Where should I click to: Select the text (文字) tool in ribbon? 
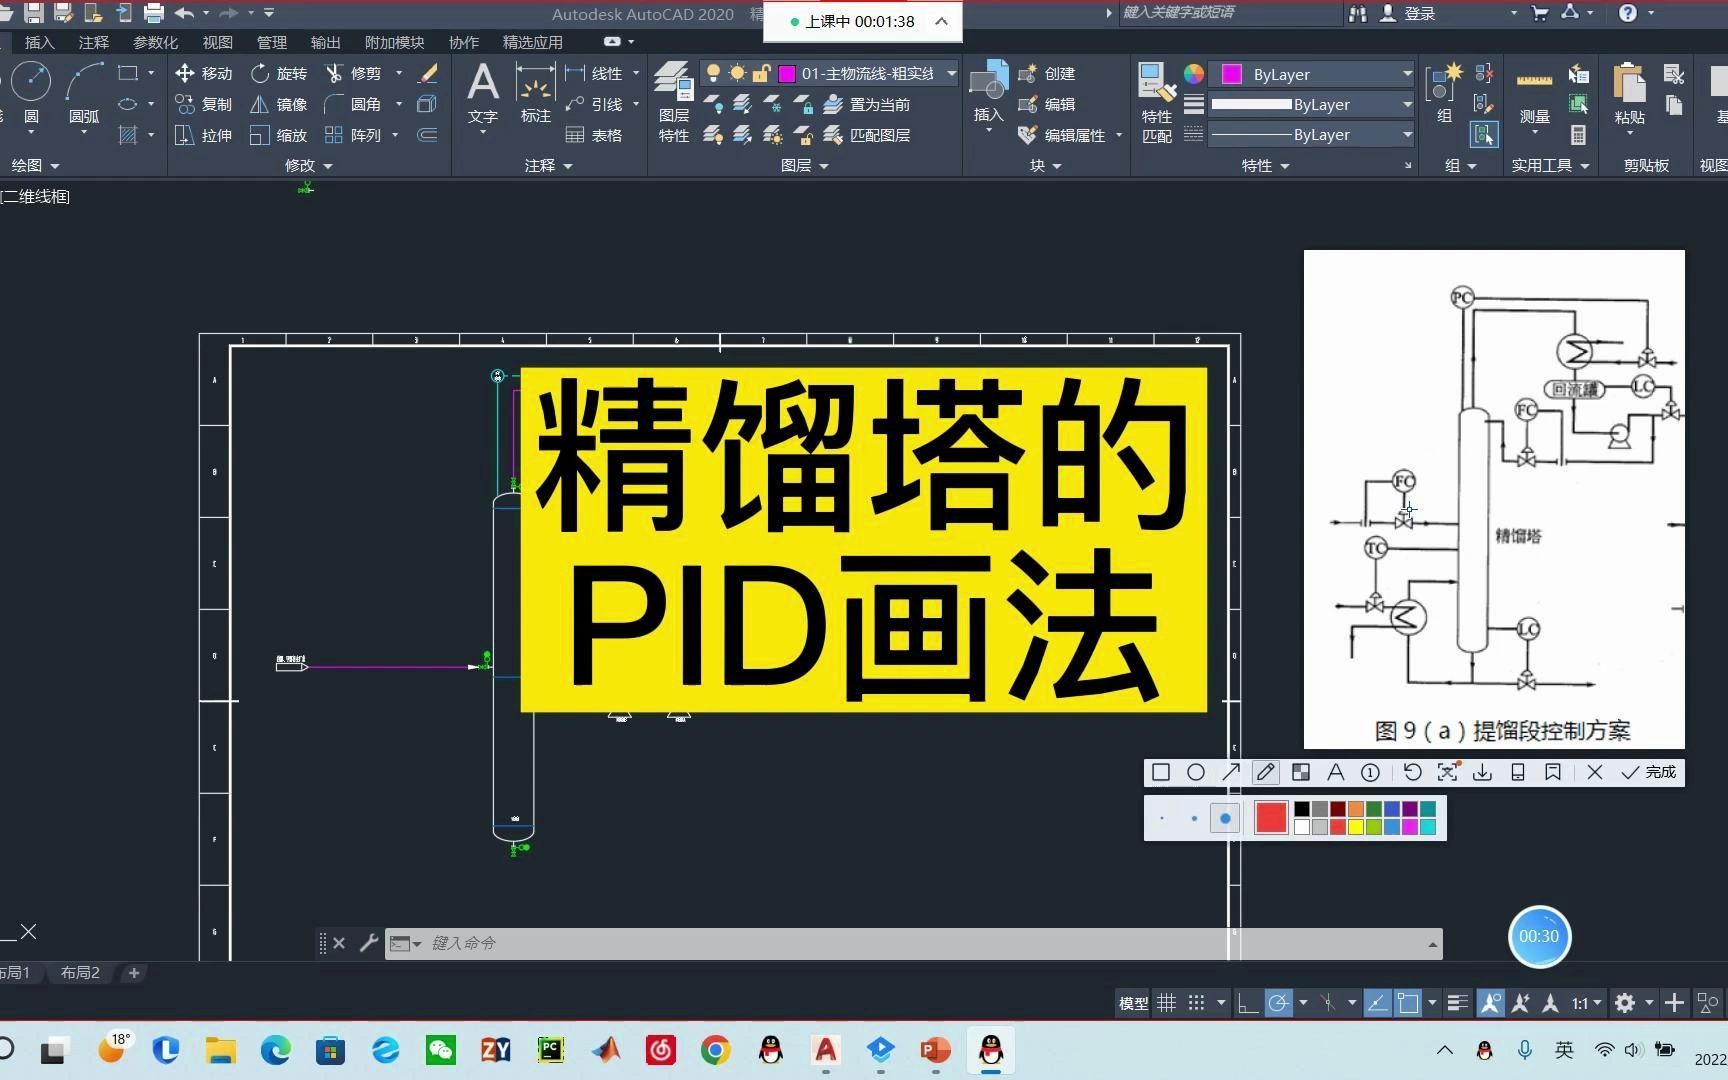pos(482,95)
